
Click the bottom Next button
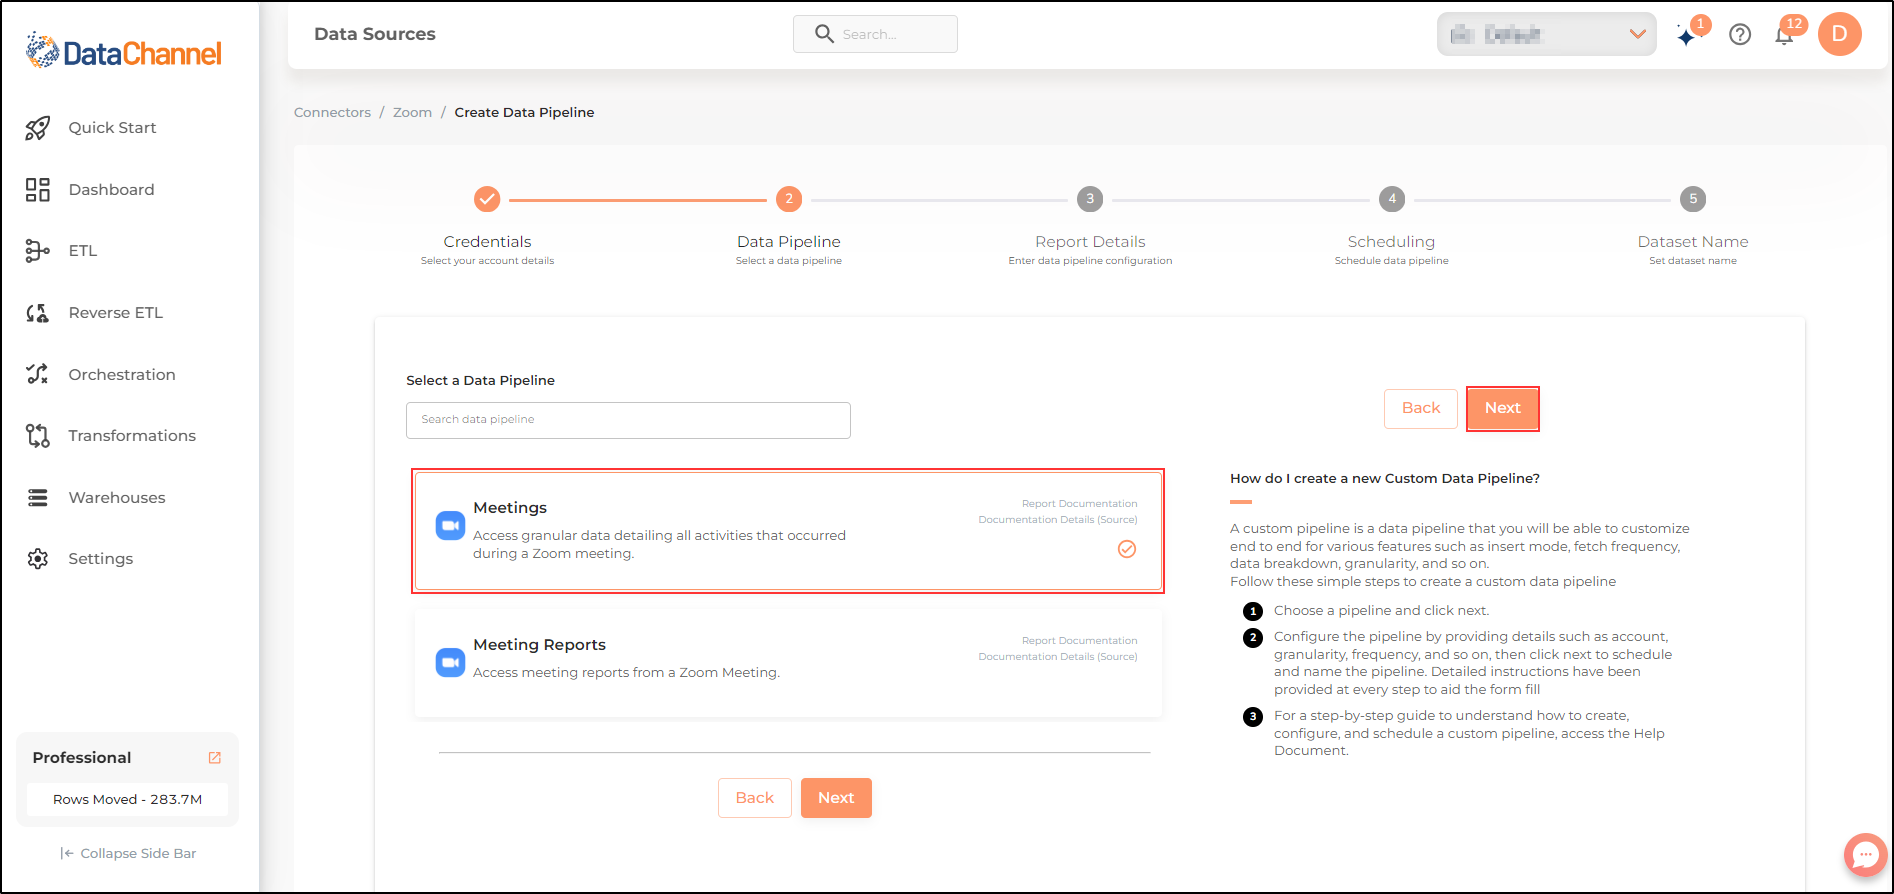click(836, 798)
